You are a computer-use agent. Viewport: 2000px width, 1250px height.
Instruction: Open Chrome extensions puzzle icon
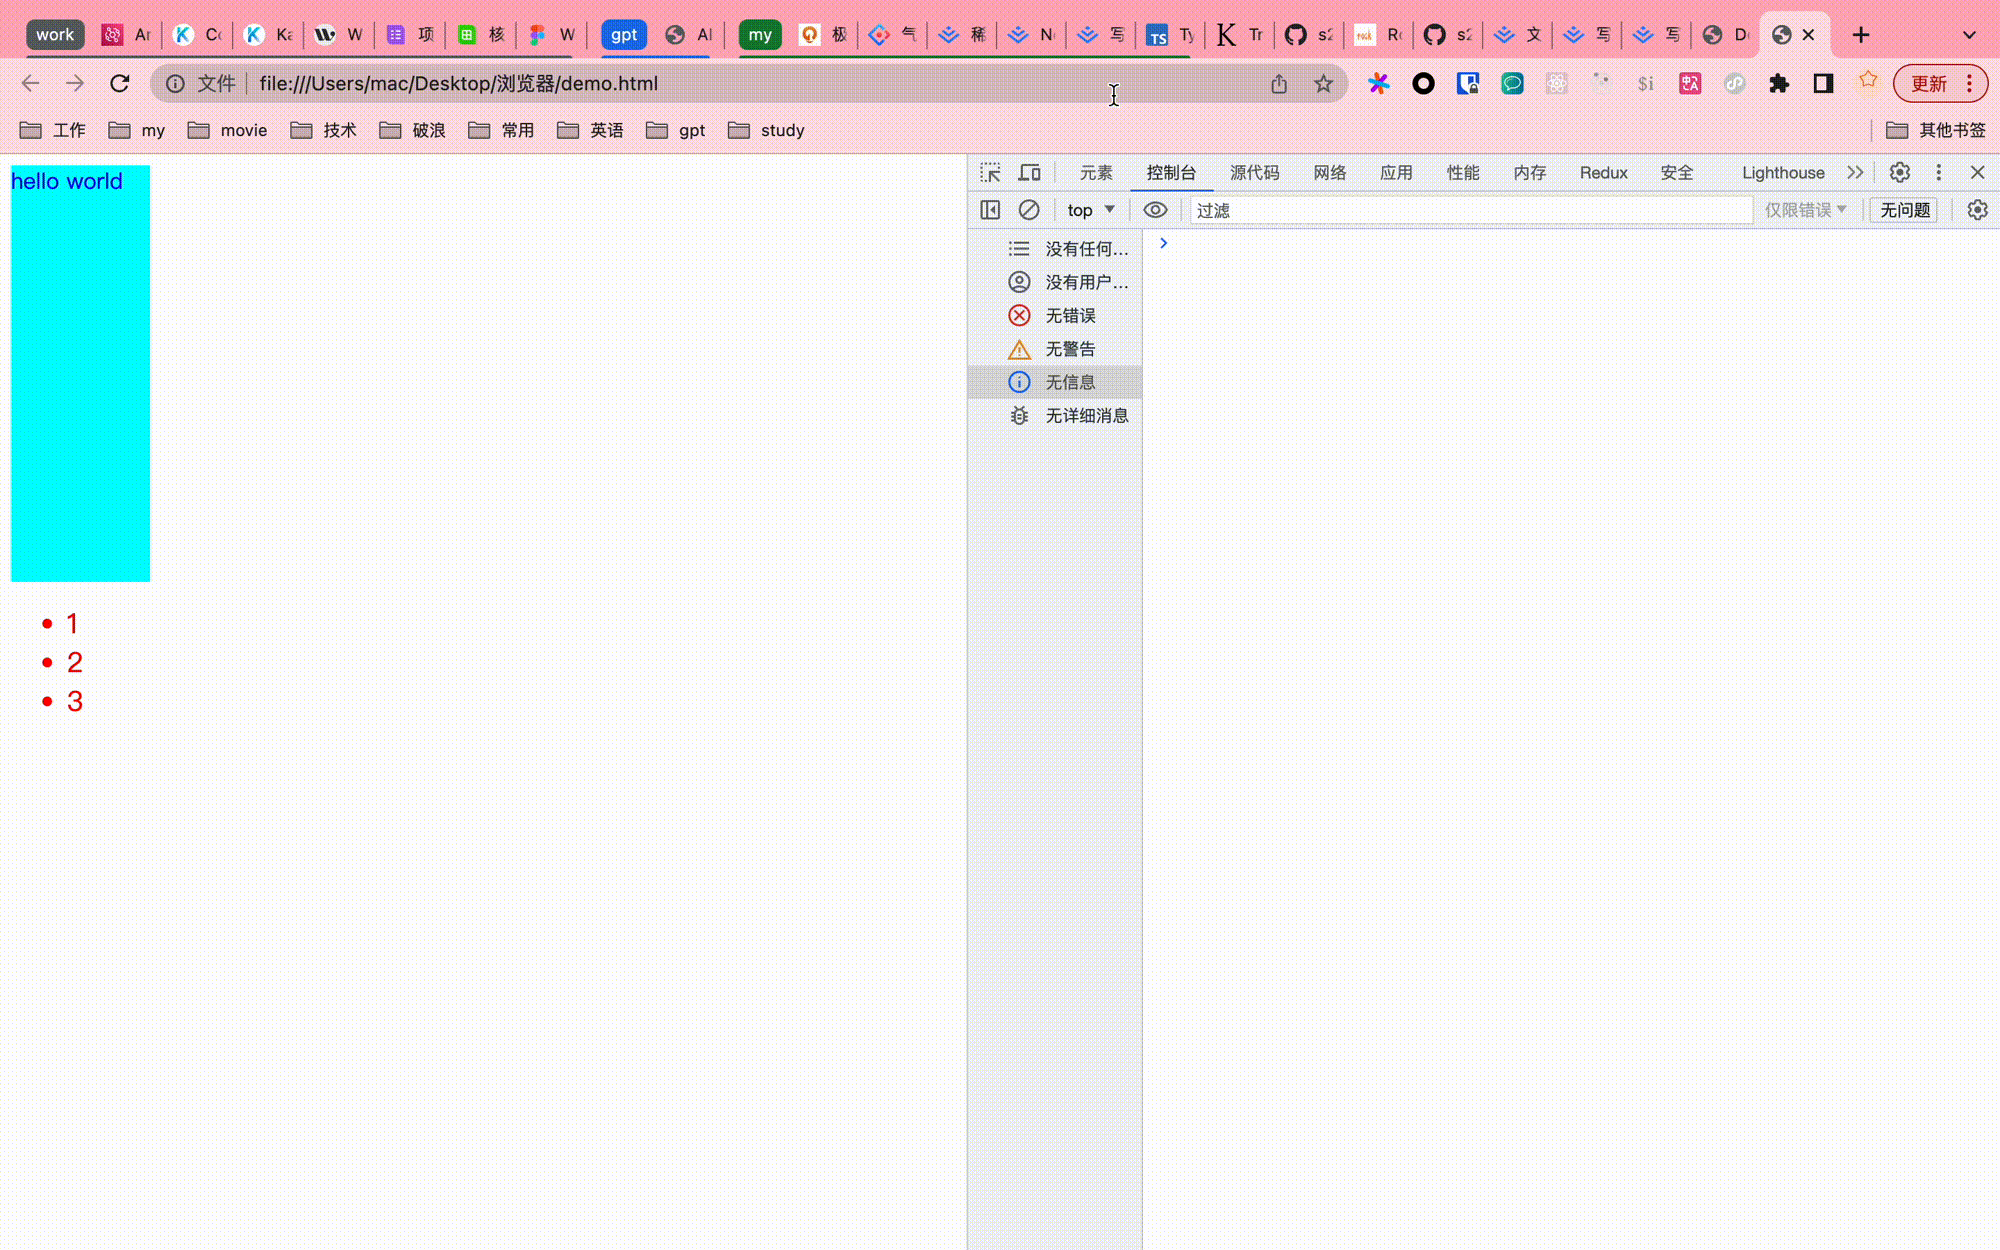coord(1779,83)
